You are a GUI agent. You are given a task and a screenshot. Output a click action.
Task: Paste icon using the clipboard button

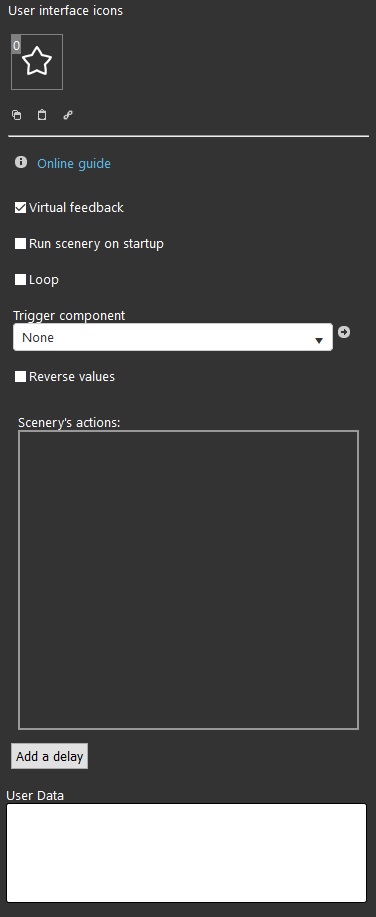[x=42, y=115]
